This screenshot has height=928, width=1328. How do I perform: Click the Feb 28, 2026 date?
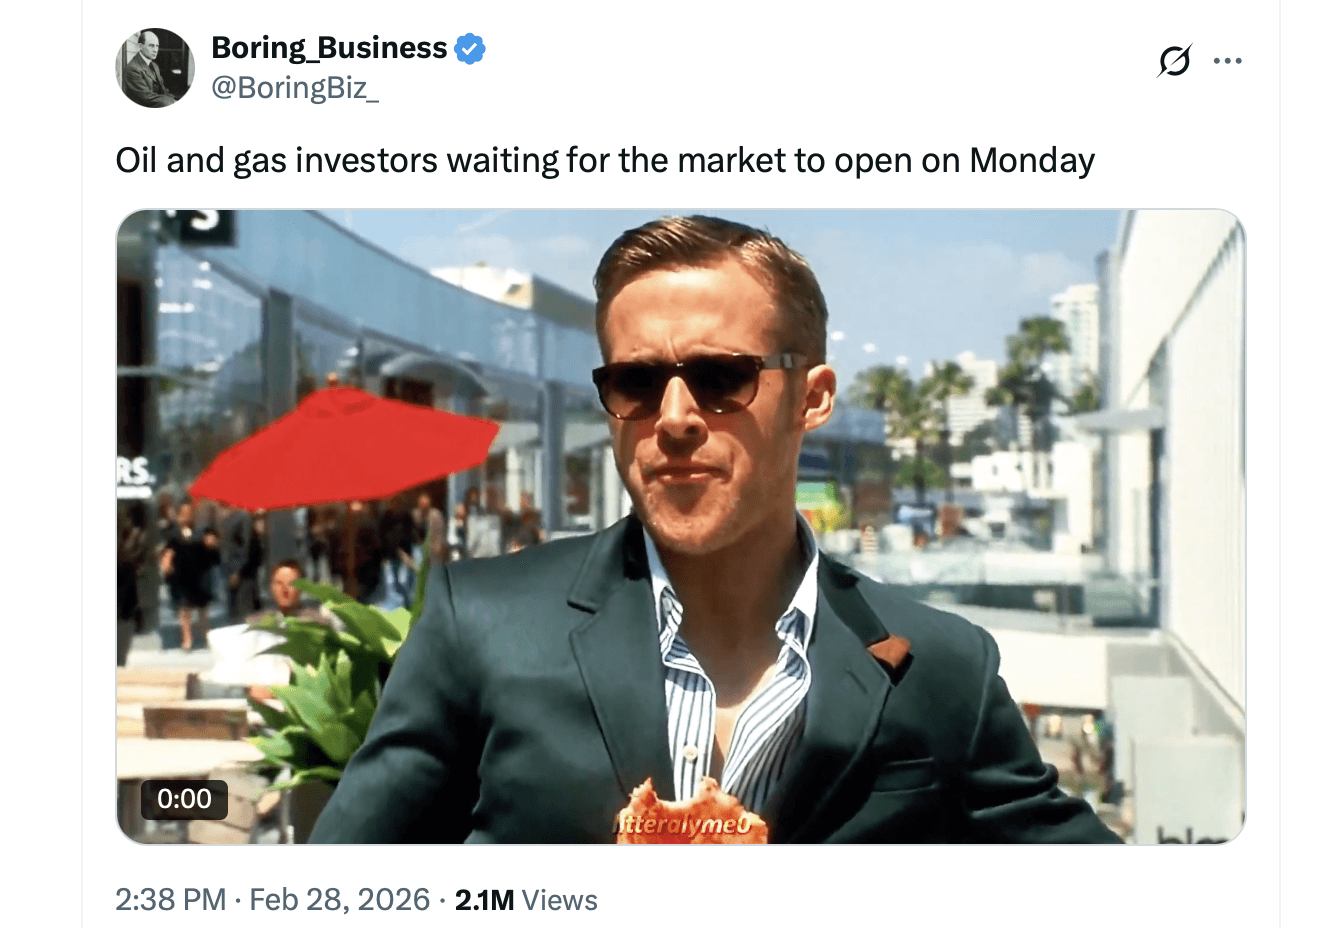[x=339, y=900]
